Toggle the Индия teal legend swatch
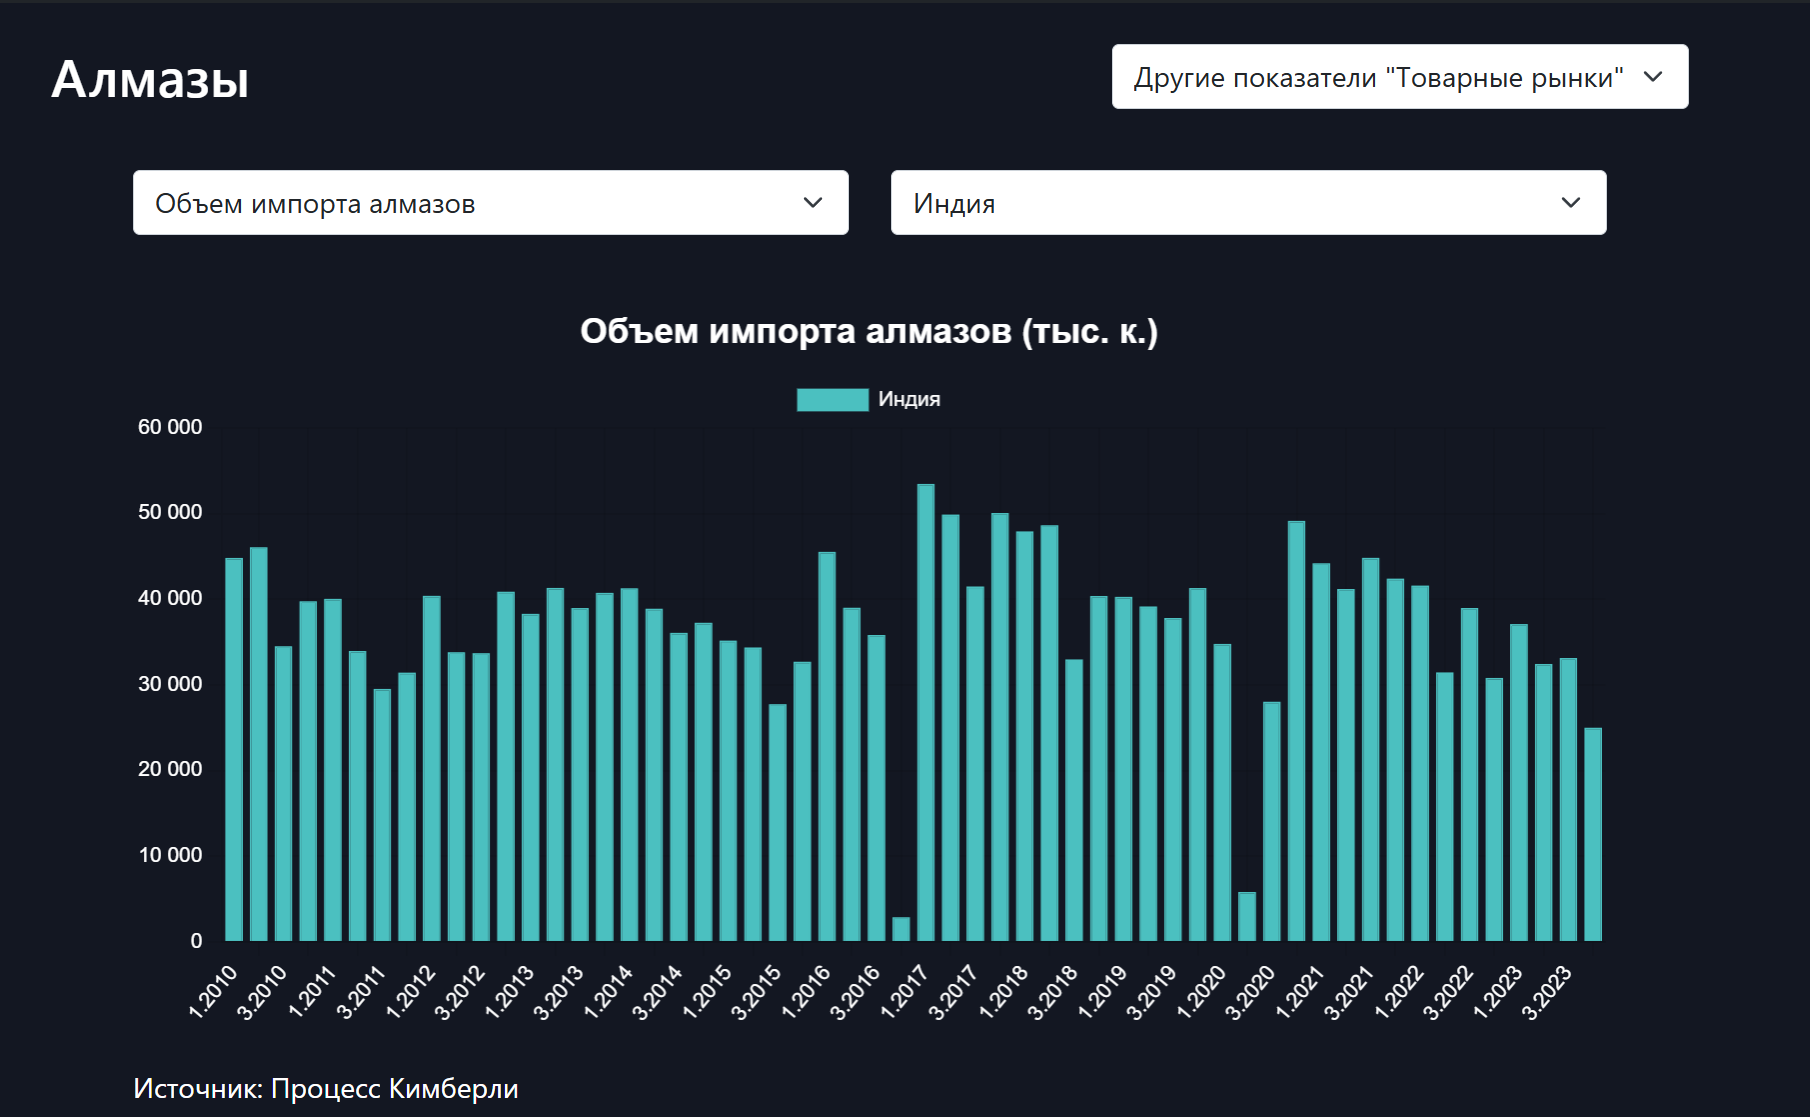The height and width of the screenshot is (1117, 1810). [x=832, y=399]
